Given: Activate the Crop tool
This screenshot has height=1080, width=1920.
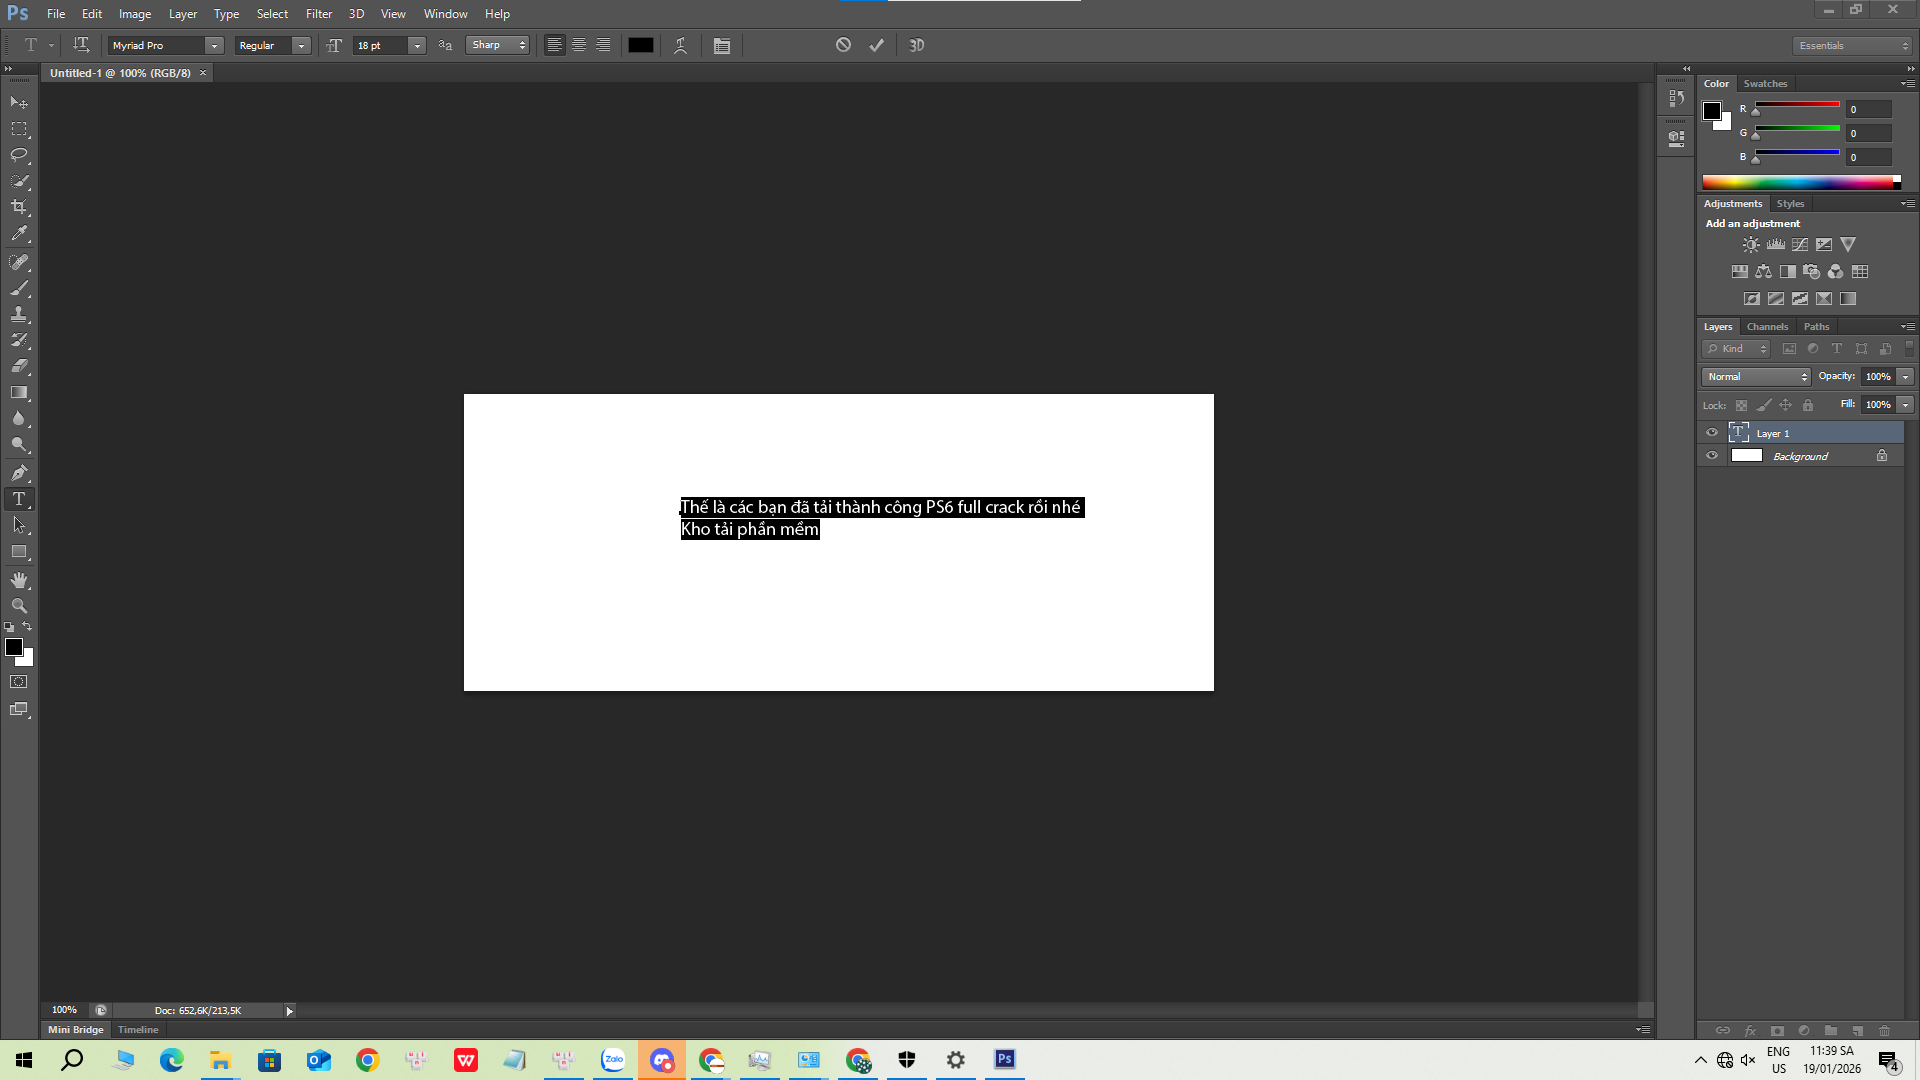Looking at the screenshot, I should (x=19, y=207).
